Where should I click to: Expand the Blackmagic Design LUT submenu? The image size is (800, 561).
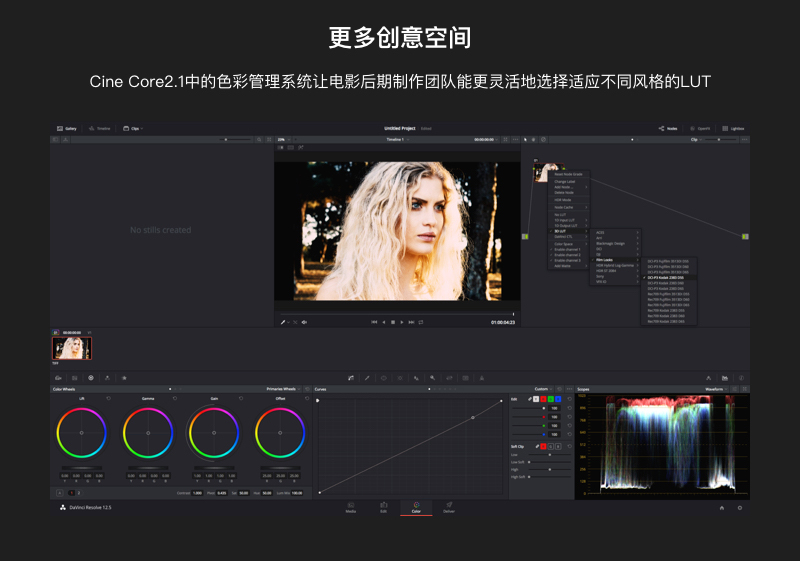pos(610,243)
